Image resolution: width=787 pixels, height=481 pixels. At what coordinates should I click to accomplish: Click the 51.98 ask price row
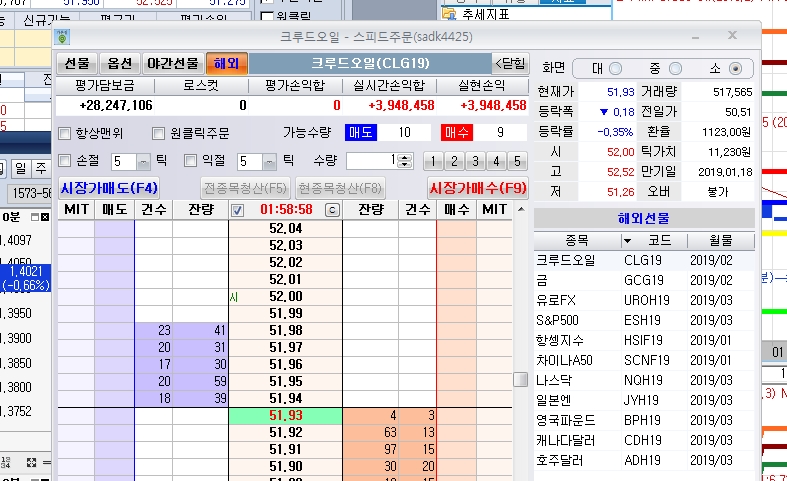pos(286,331)
